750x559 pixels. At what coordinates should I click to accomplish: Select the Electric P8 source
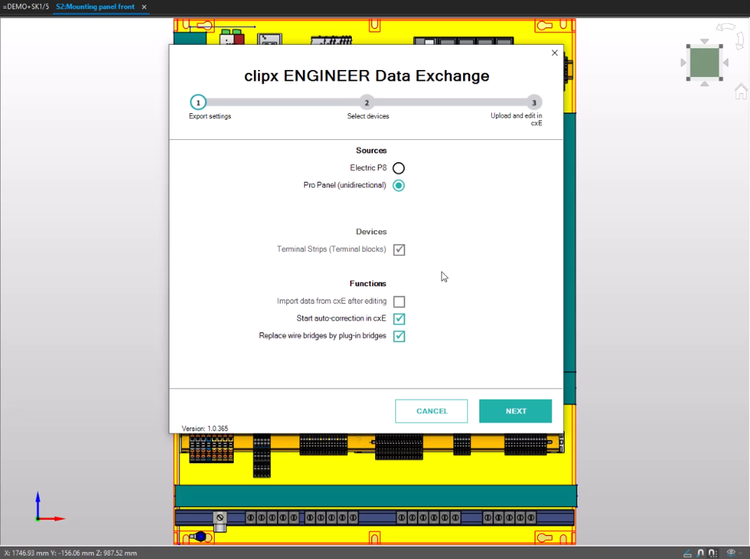398,168
